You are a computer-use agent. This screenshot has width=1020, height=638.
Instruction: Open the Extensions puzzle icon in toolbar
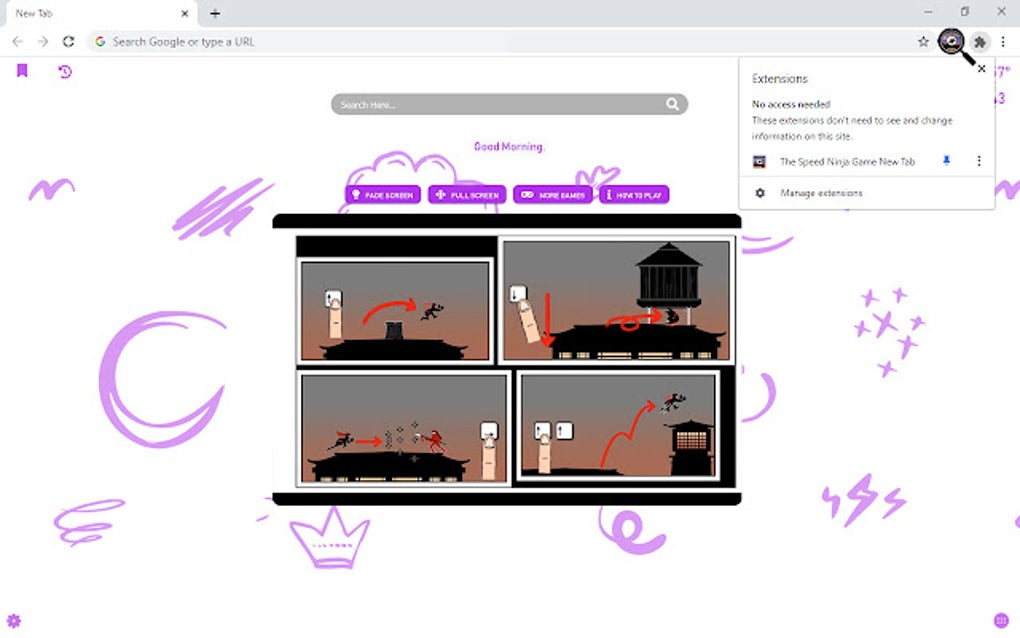[979, 42]
